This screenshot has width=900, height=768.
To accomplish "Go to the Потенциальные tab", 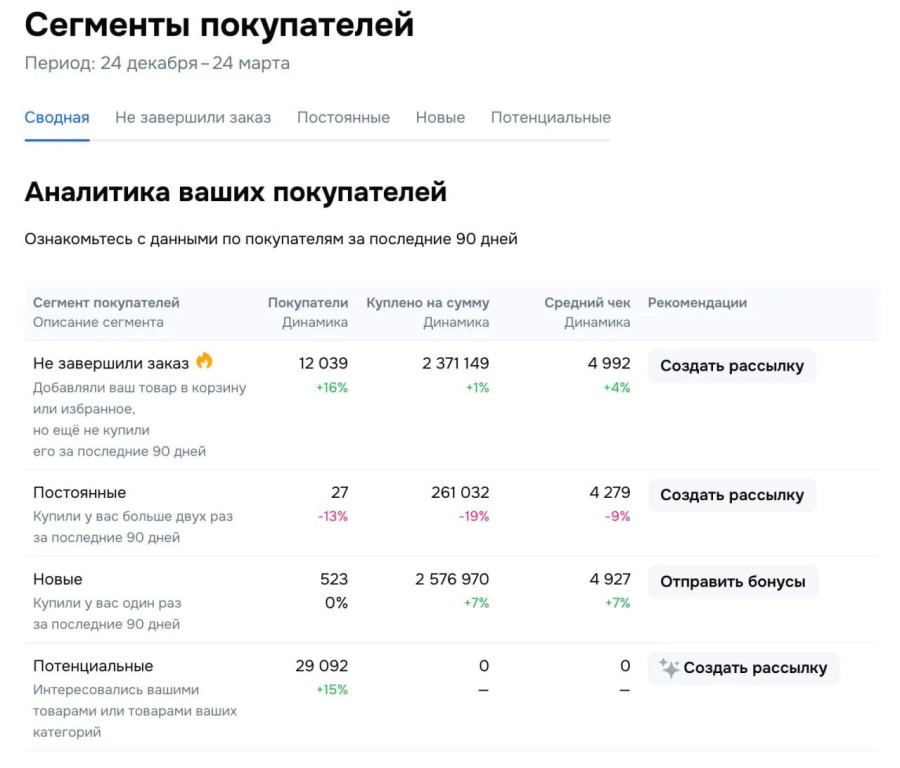I will tap(550, 118).
